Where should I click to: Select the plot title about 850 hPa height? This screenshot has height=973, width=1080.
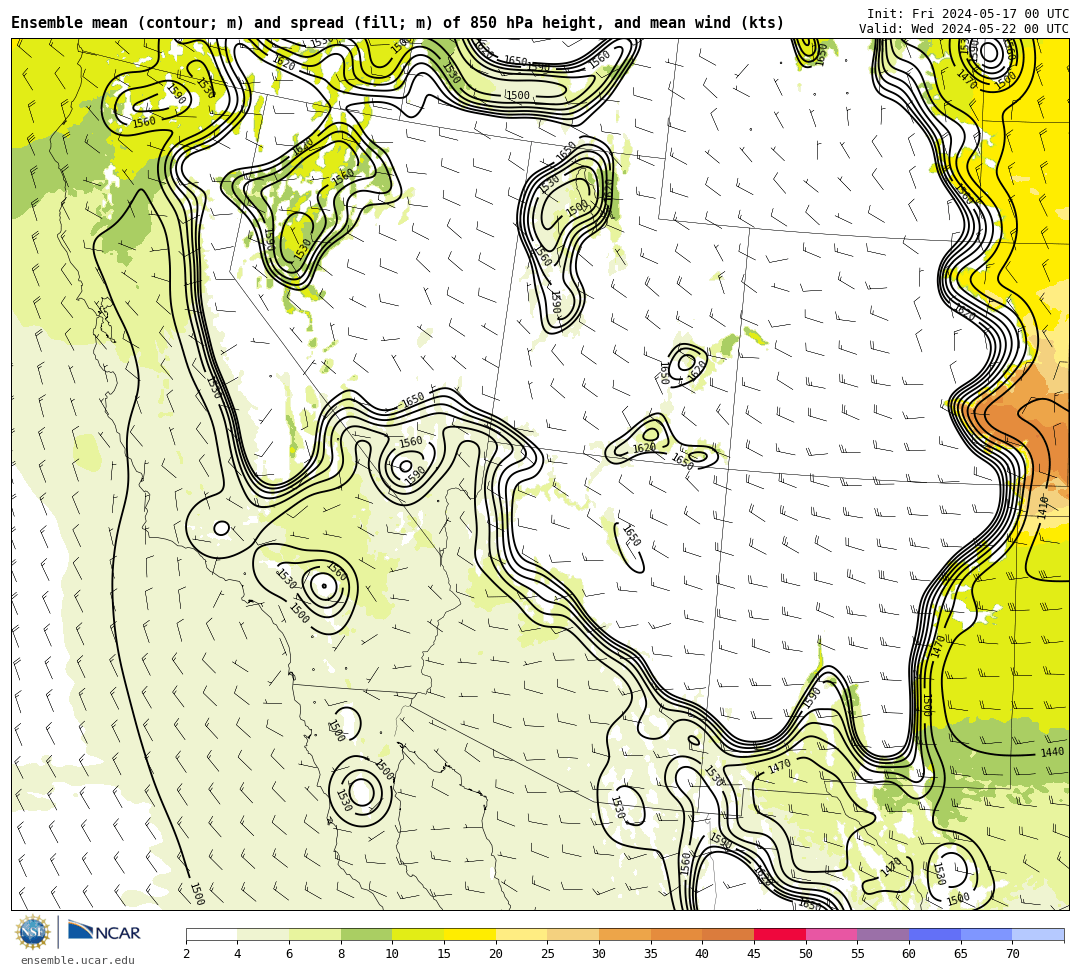397,23
